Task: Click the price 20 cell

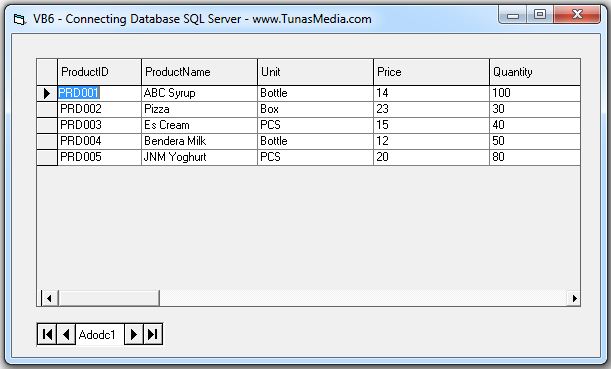Action: (x=431, y=157)
